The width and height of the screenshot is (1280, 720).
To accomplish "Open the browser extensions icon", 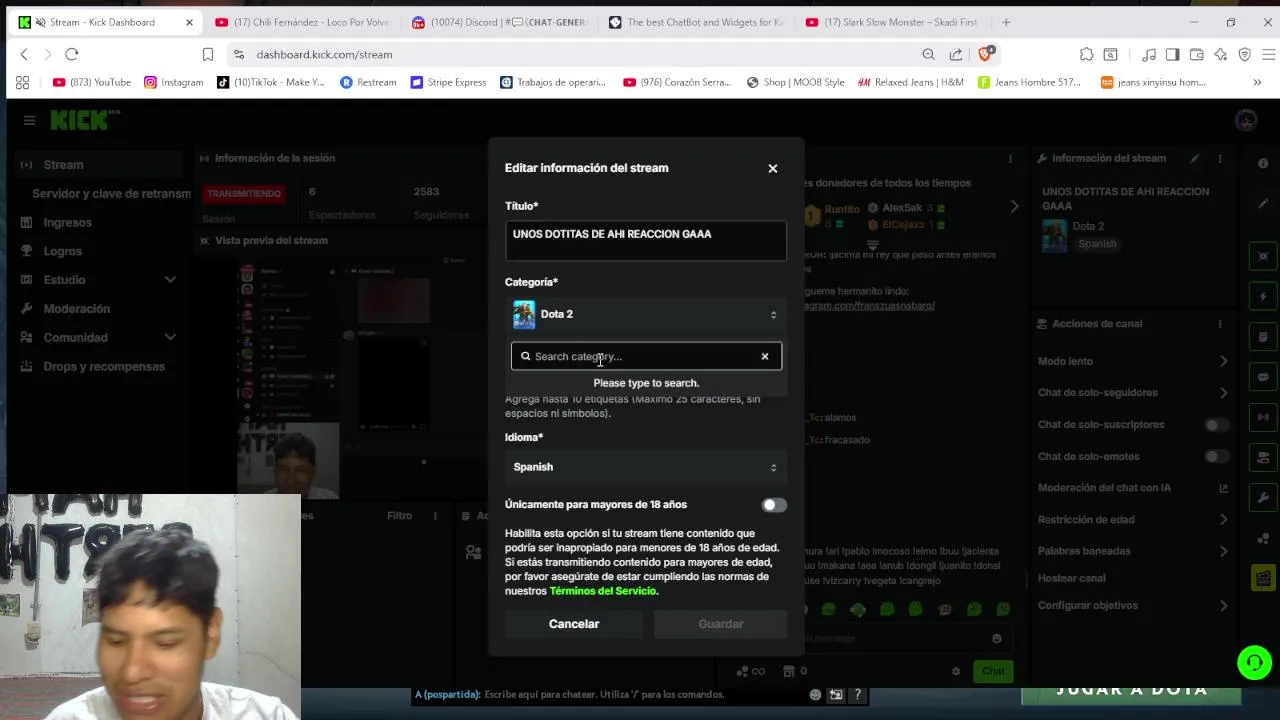I will (x=1086, y=54).
